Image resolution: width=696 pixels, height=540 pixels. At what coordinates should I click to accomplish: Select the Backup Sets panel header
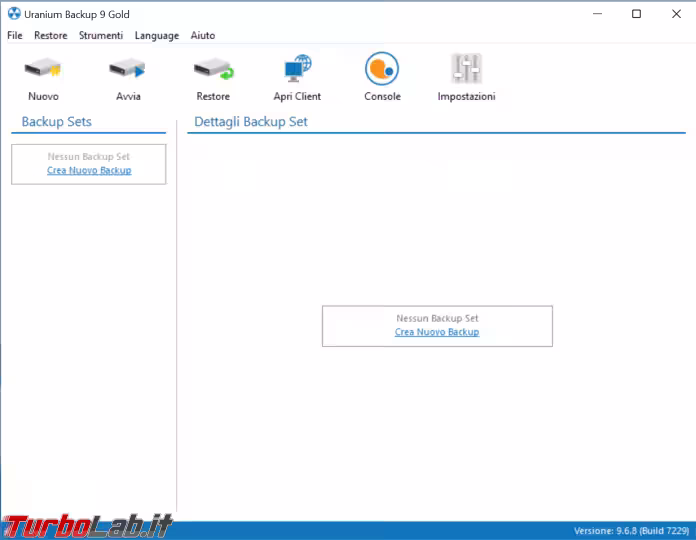(x=56, y=122)
